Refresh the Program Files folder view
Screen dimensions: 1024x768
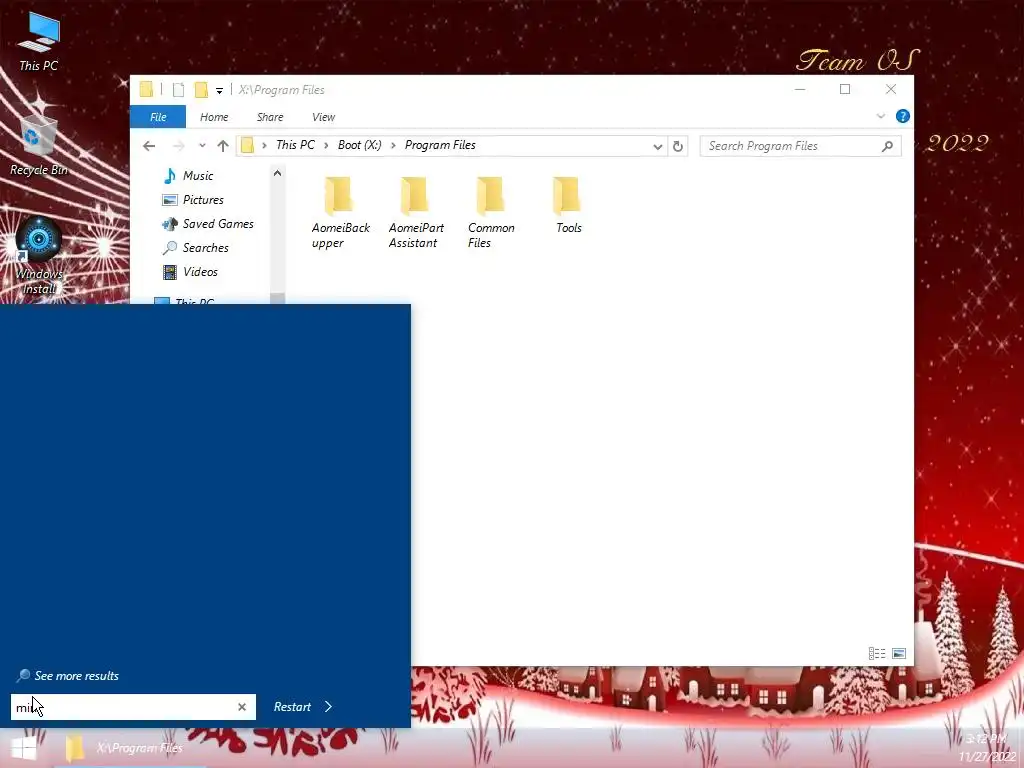(678, 146)
